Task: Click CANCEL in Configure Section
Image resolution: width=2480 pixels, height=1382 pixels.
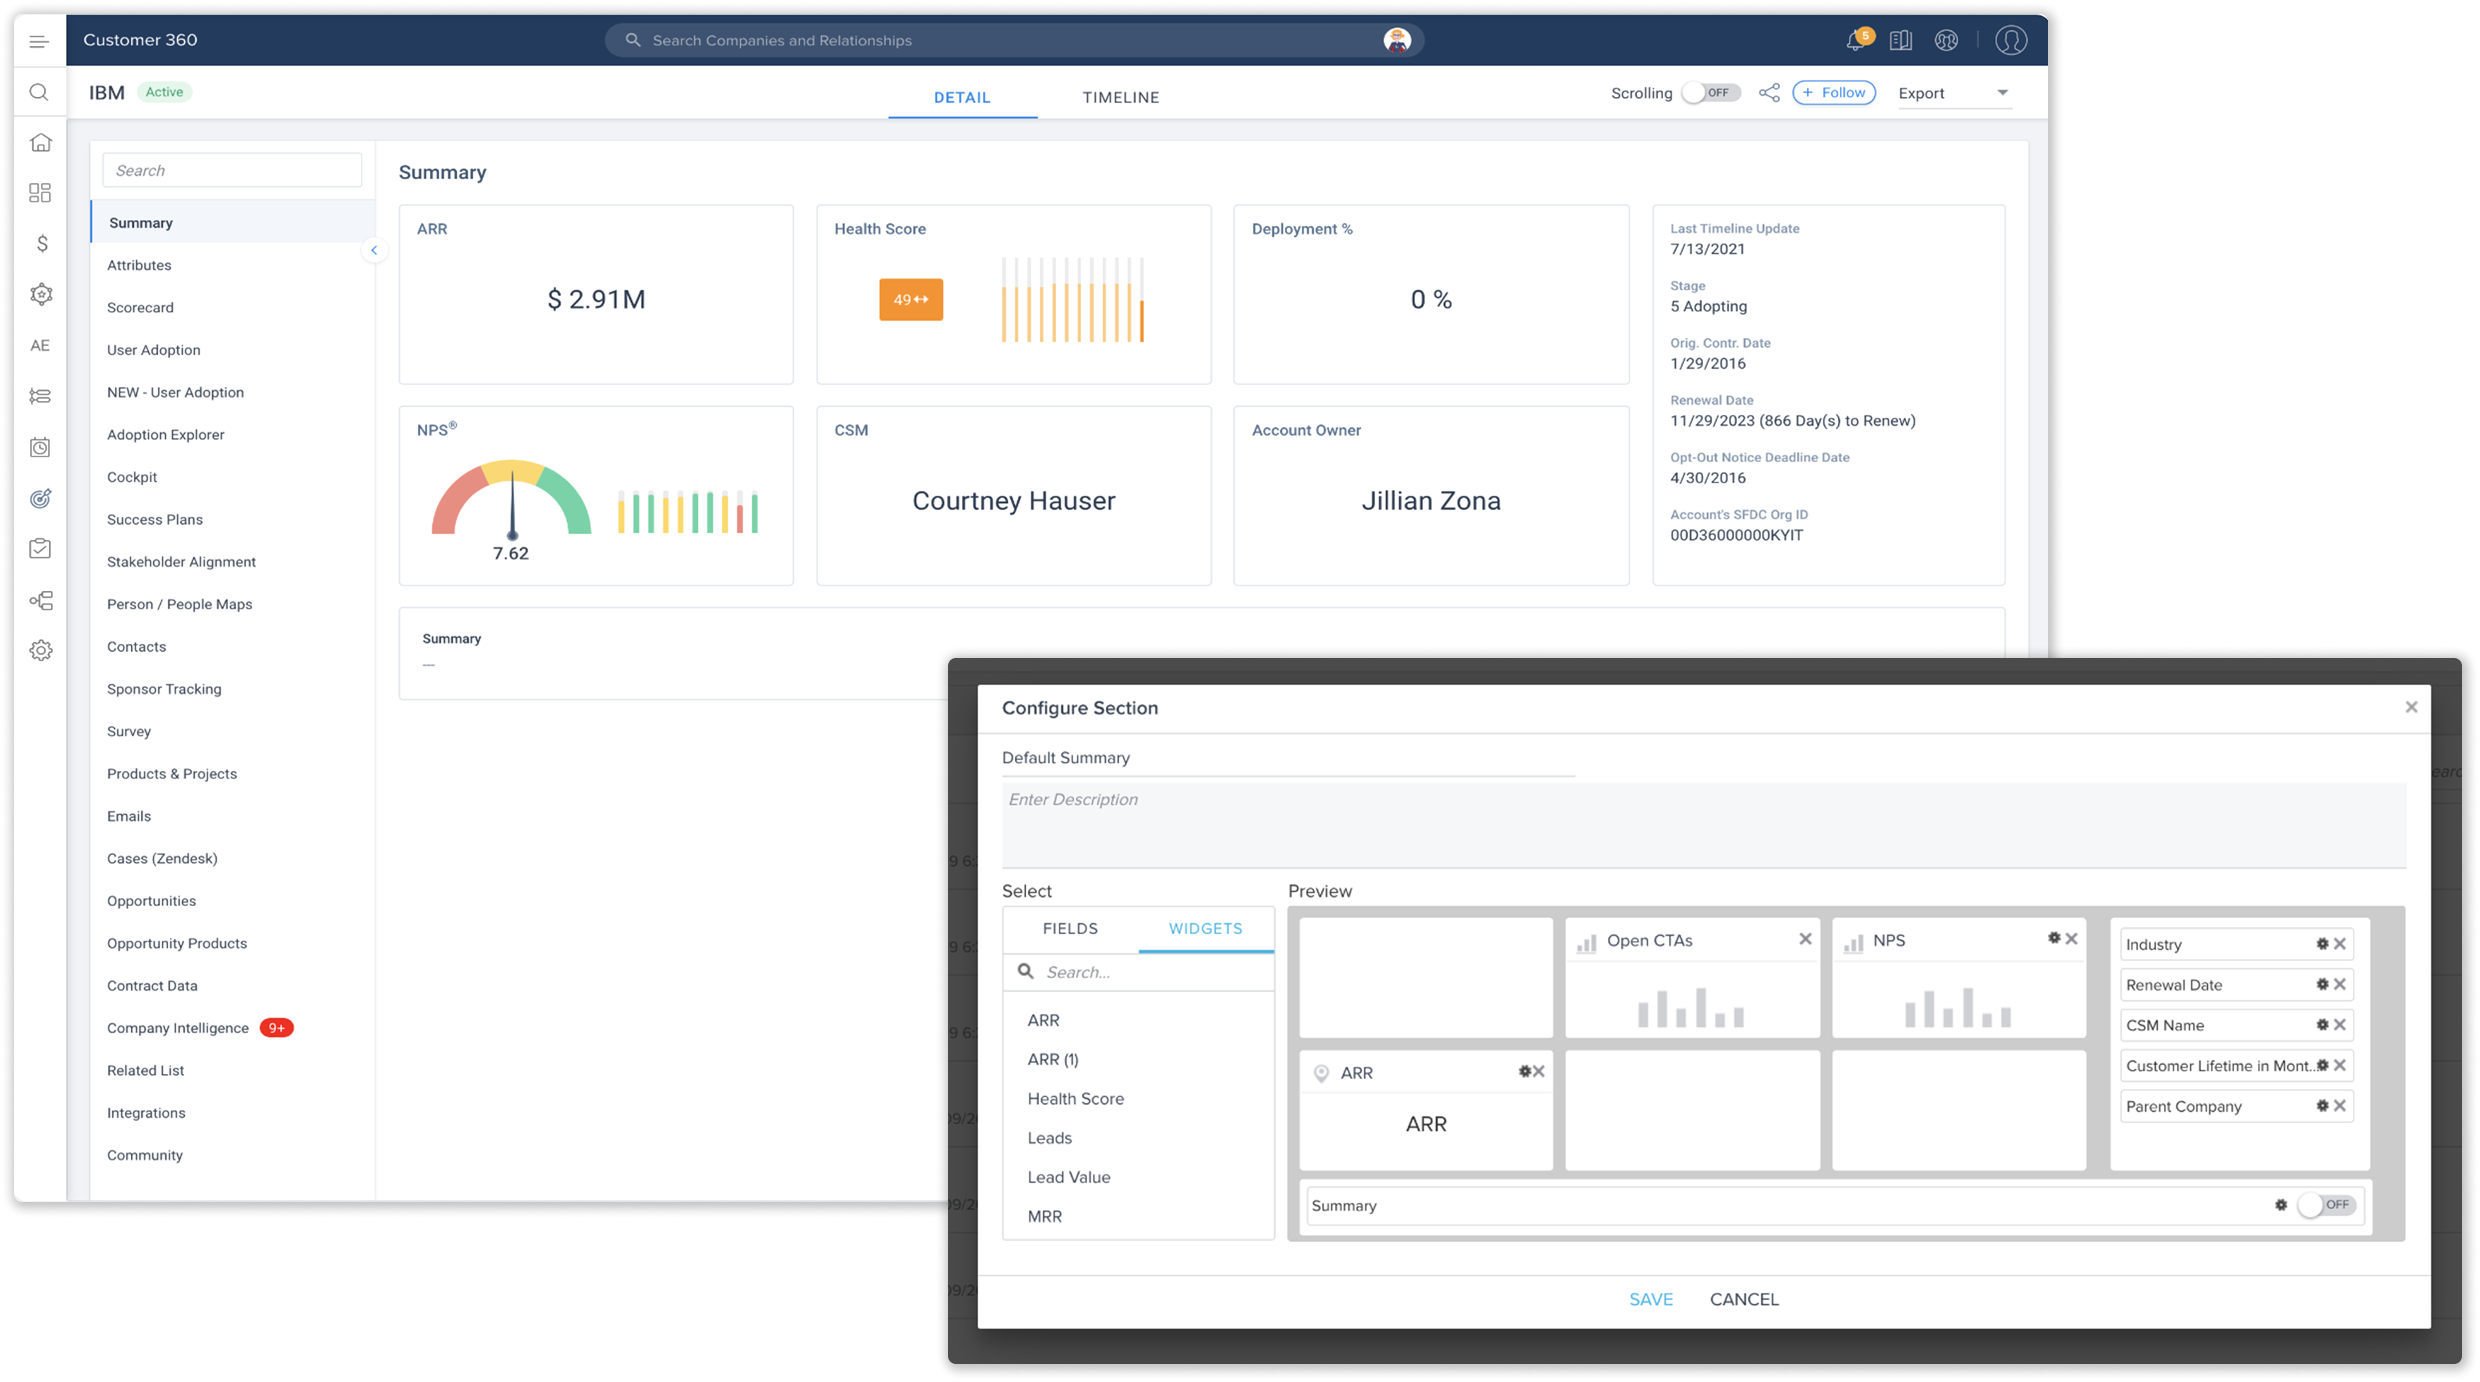Action: (x=1744, y=1299)
